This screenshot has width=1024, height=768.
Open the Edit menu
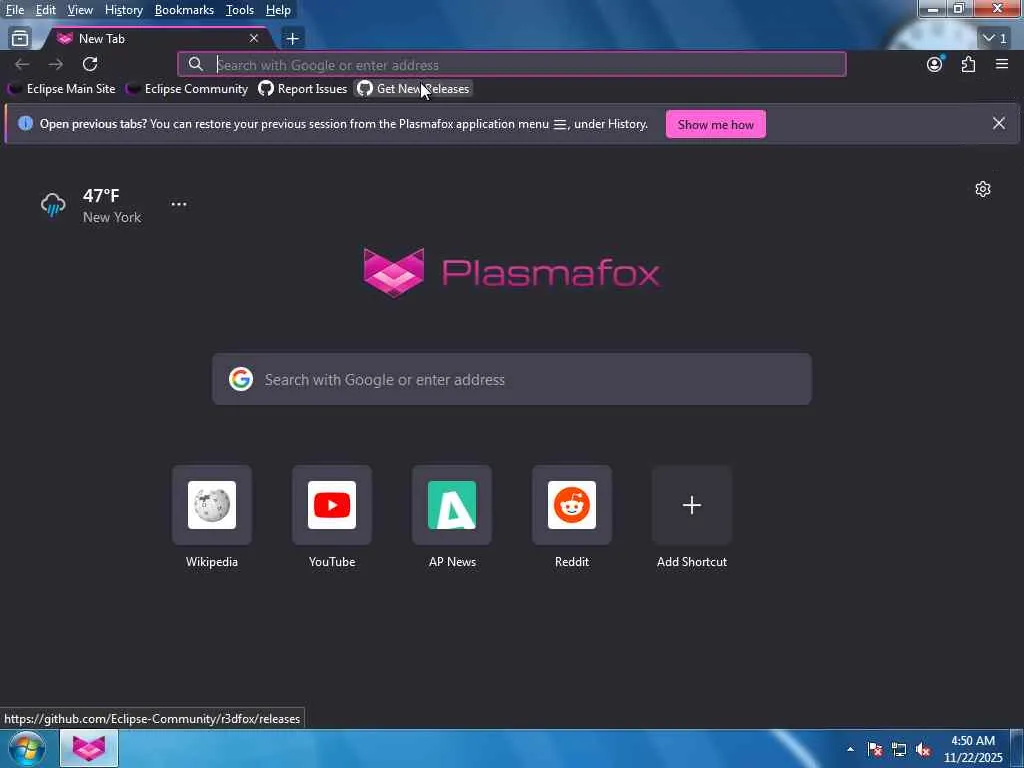tap(46, 10)
